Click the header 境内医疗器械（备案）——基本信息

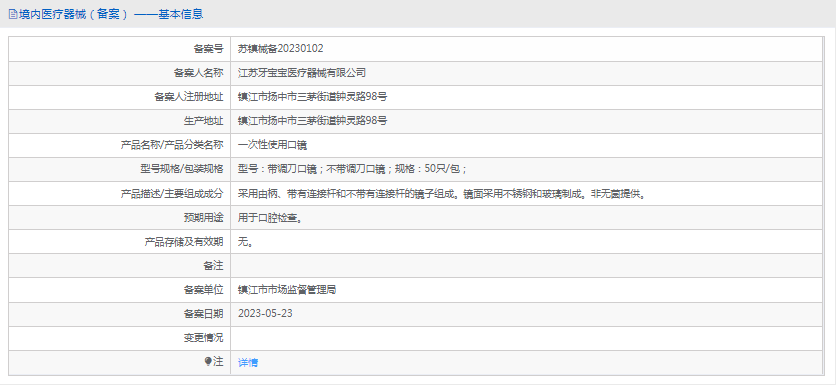pos(111,14)
